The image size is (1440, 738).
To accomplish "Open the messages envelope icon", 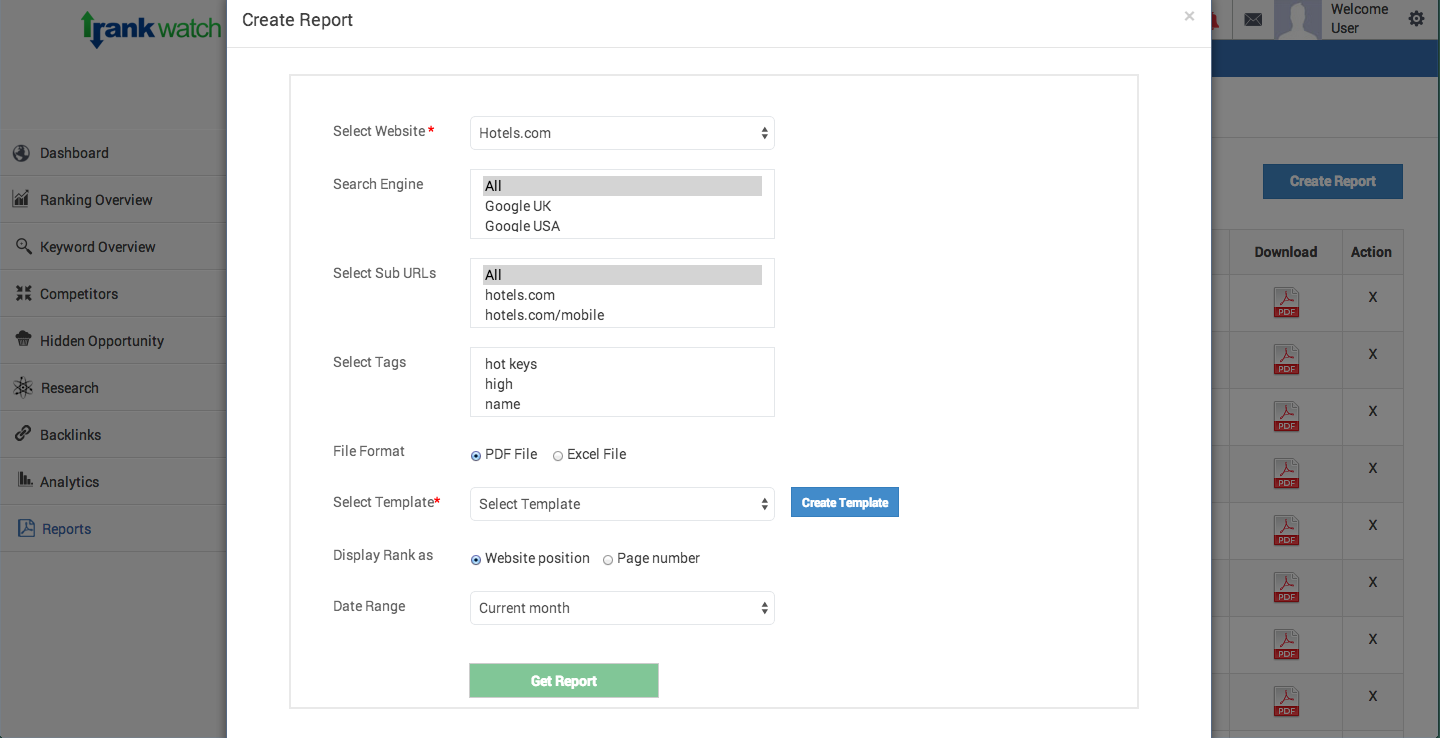I will [1253, 19].
